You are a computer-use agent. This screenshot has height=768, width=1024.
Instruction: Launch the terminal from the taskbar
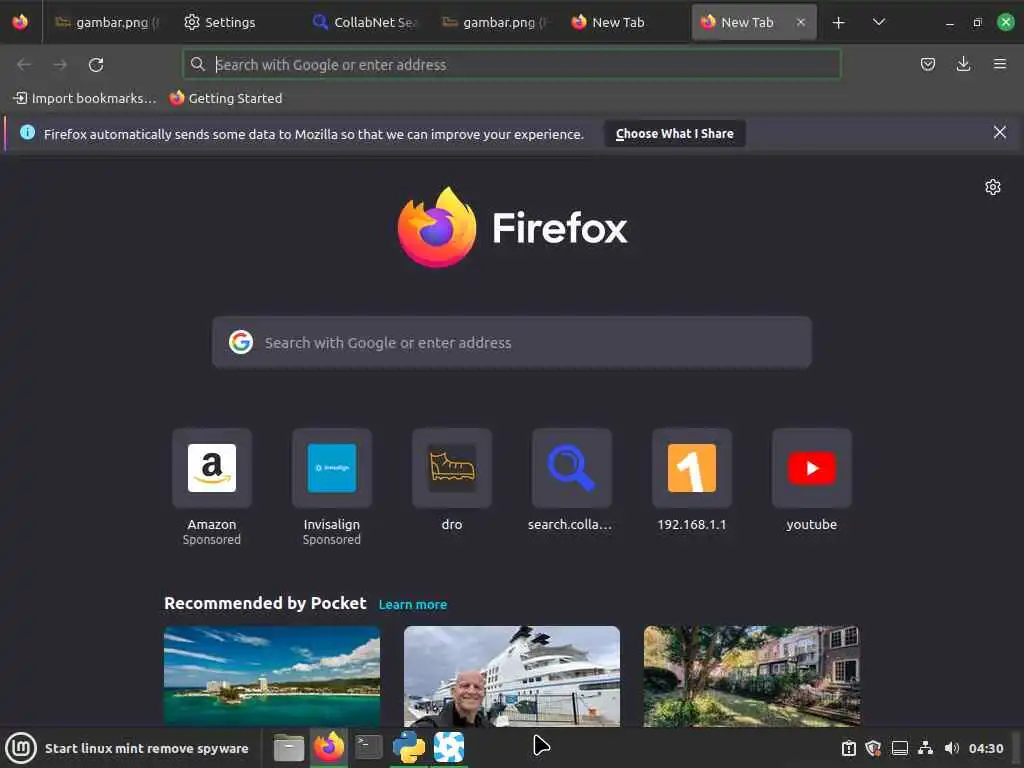pos(368,747)
